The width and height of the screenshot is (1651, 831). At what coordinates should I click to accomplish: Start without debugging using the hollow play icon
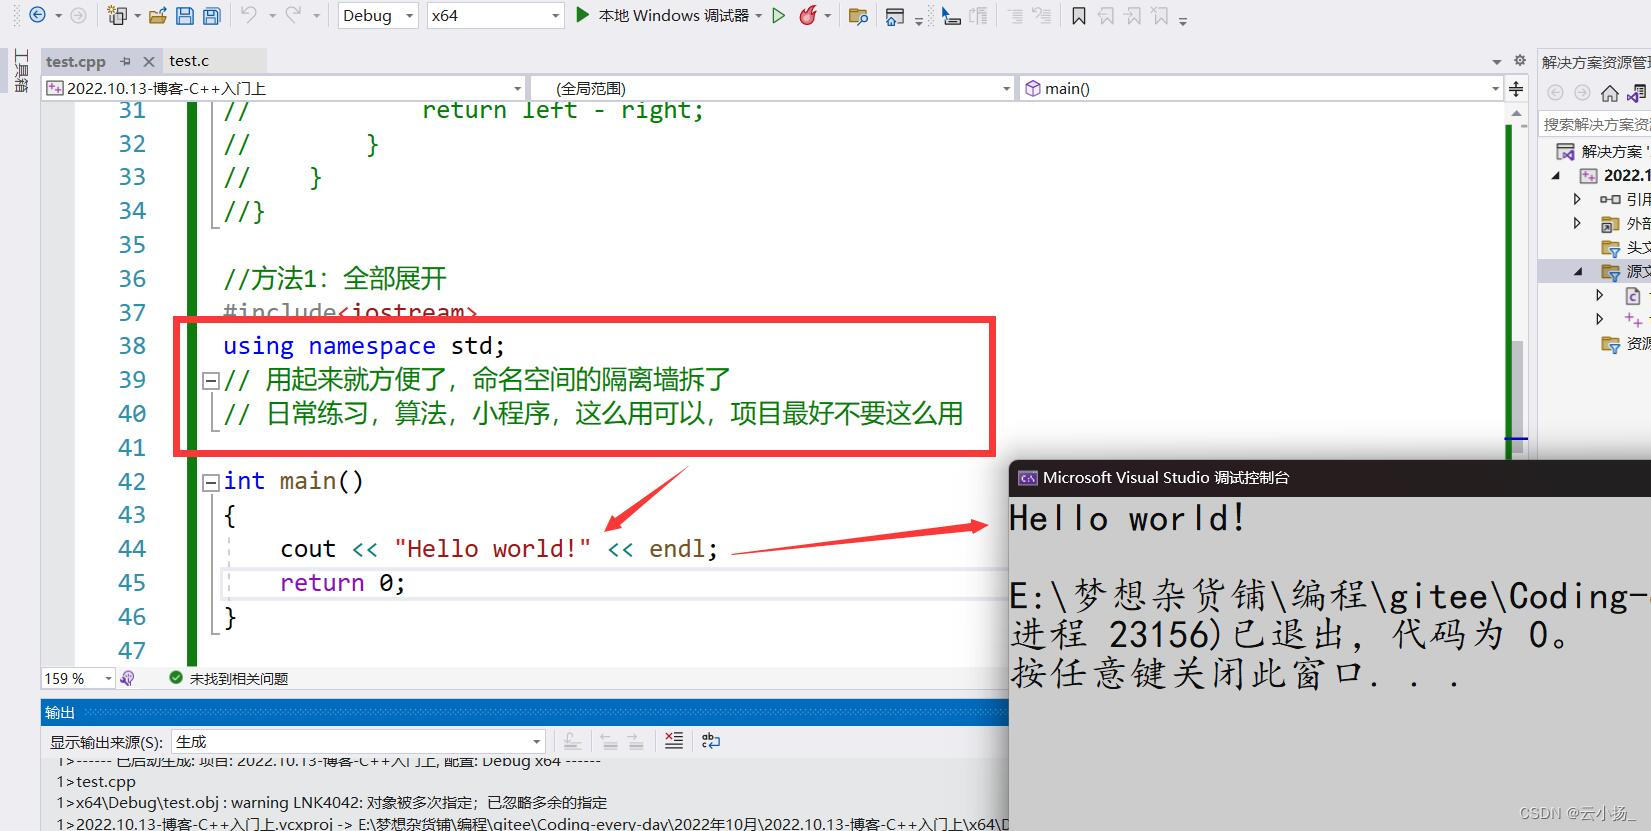click(x=778, y=15)
